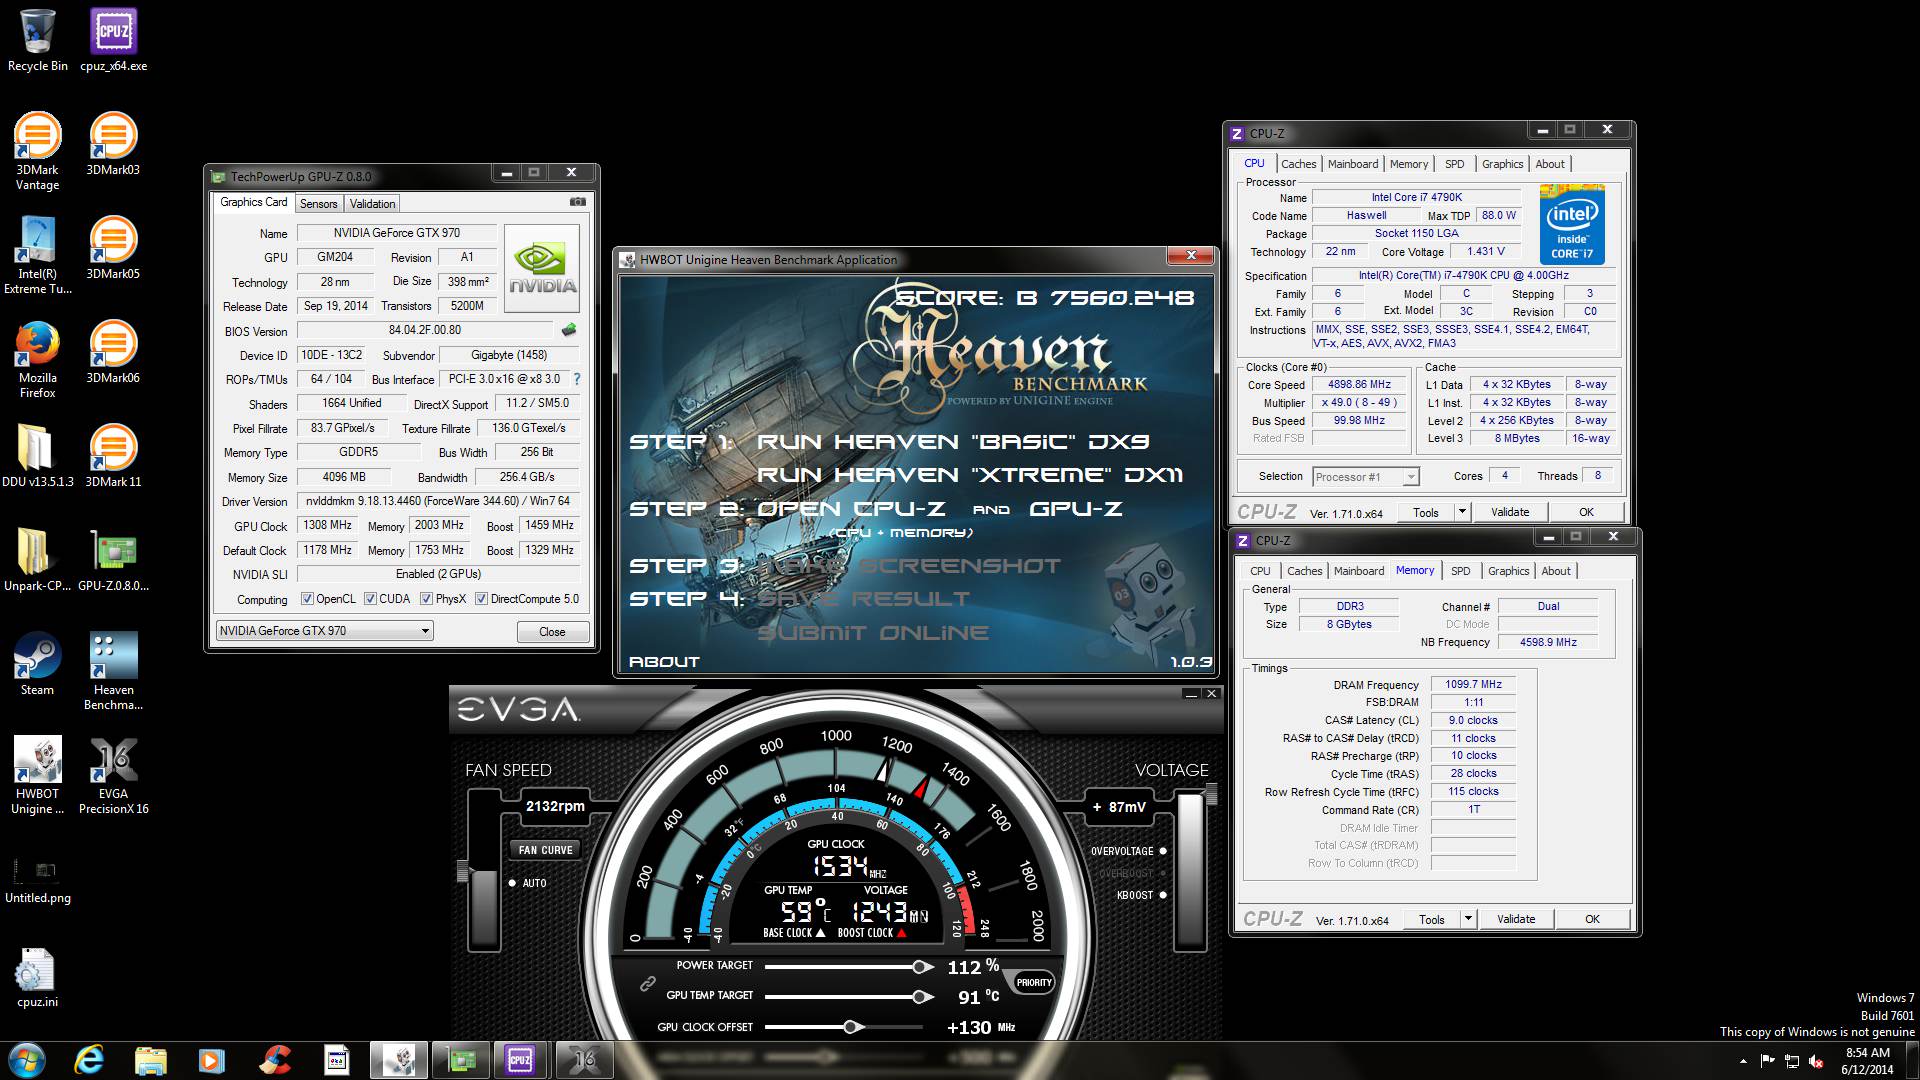Open SPD tab in lower CPU-Z window
1920x1080 pixels.
(1460, 571)
